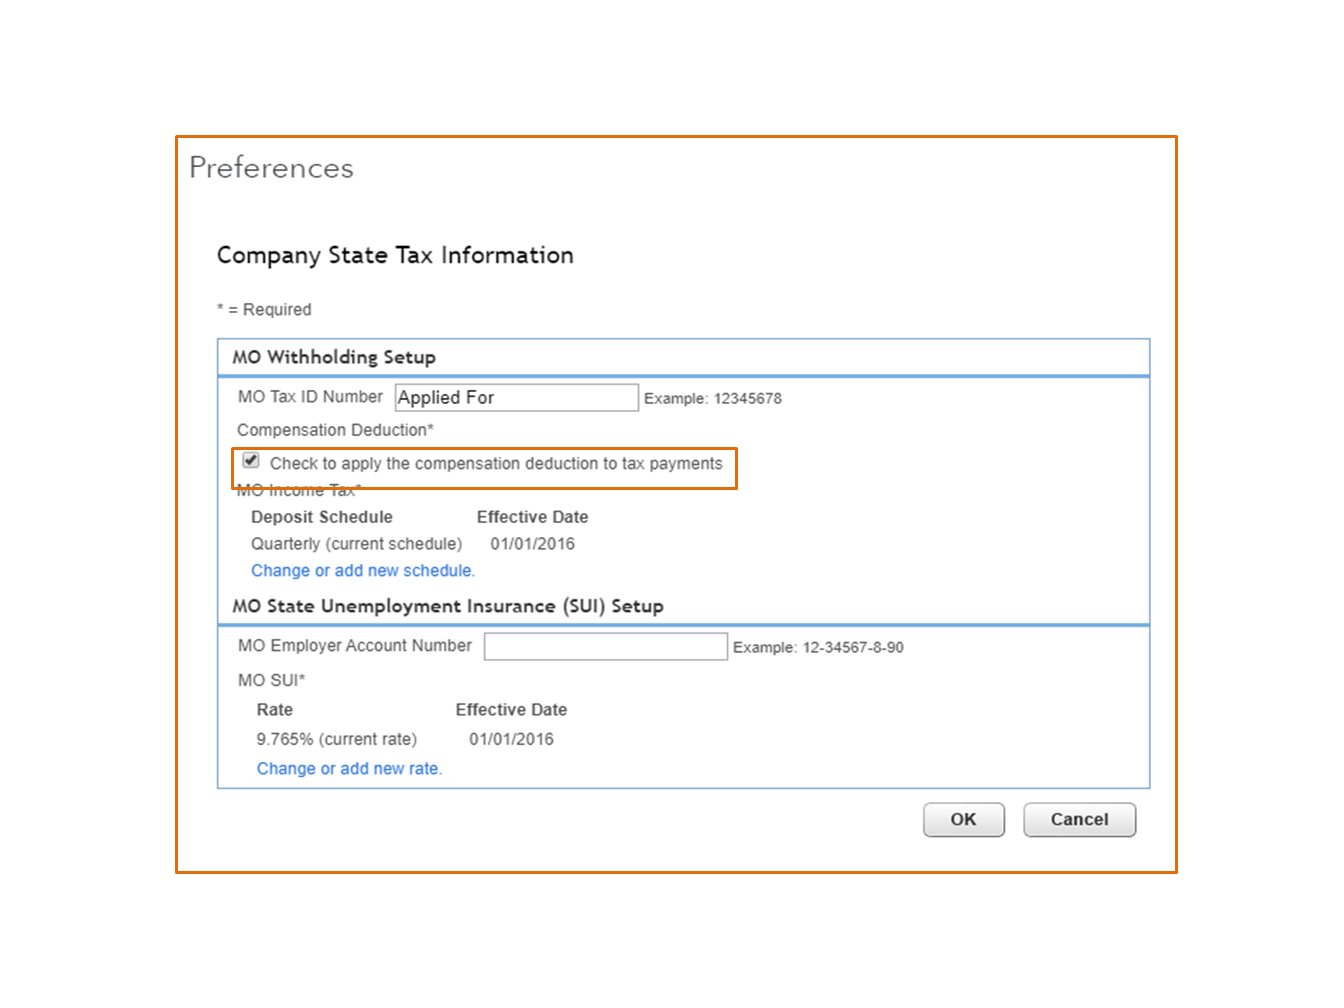Image resolution: width=1344 pixels, height=1008 pixels.
Task: Open the Change or add new schedule link
Action: tap(362, 571)
